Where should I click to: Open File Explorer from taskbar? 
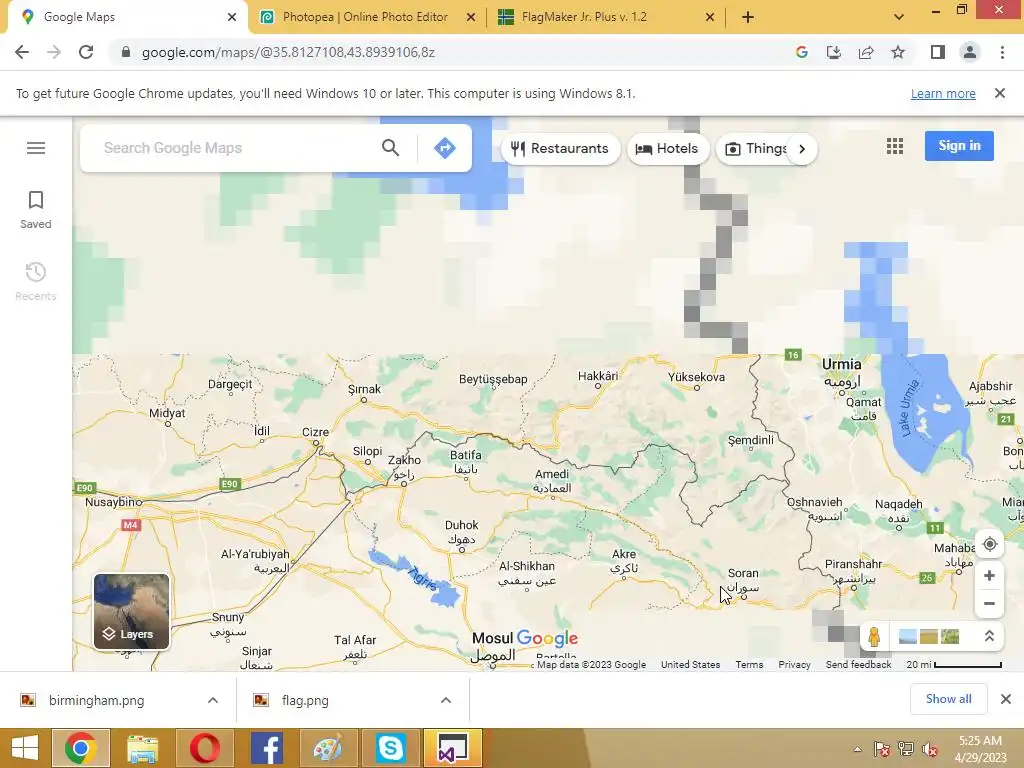click(x=142, y=748)
